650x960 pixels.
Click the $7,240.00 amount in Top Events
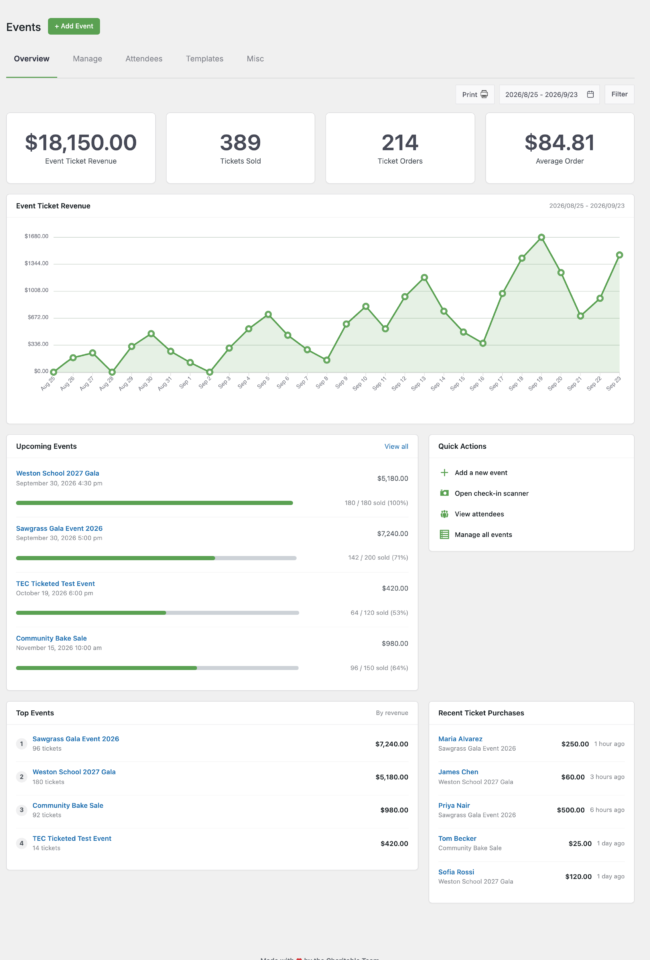point(392,744)
